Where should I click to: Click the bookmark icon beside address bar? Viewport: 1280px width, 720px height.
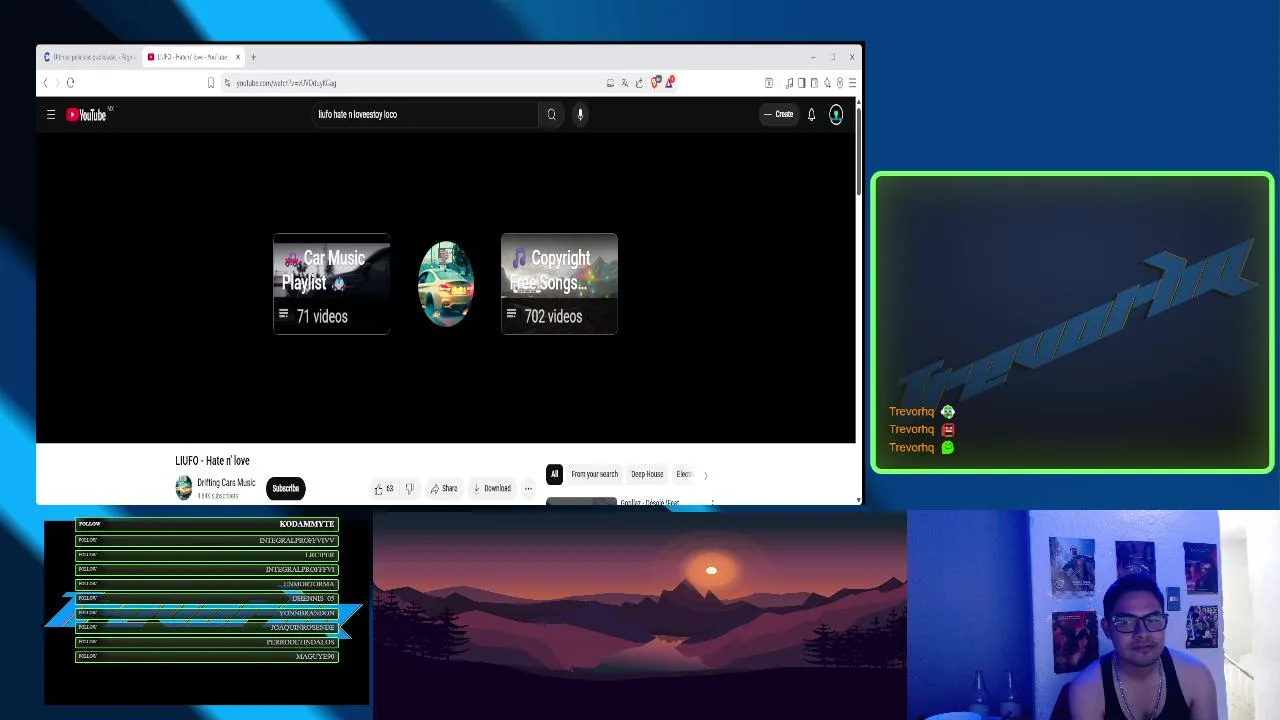tap(211, 83)
